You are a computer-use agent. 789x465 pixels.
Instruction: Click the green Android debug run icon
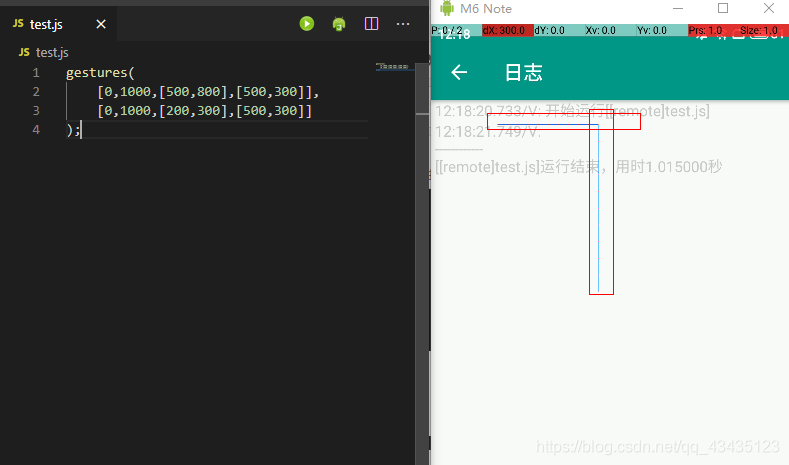339,24
